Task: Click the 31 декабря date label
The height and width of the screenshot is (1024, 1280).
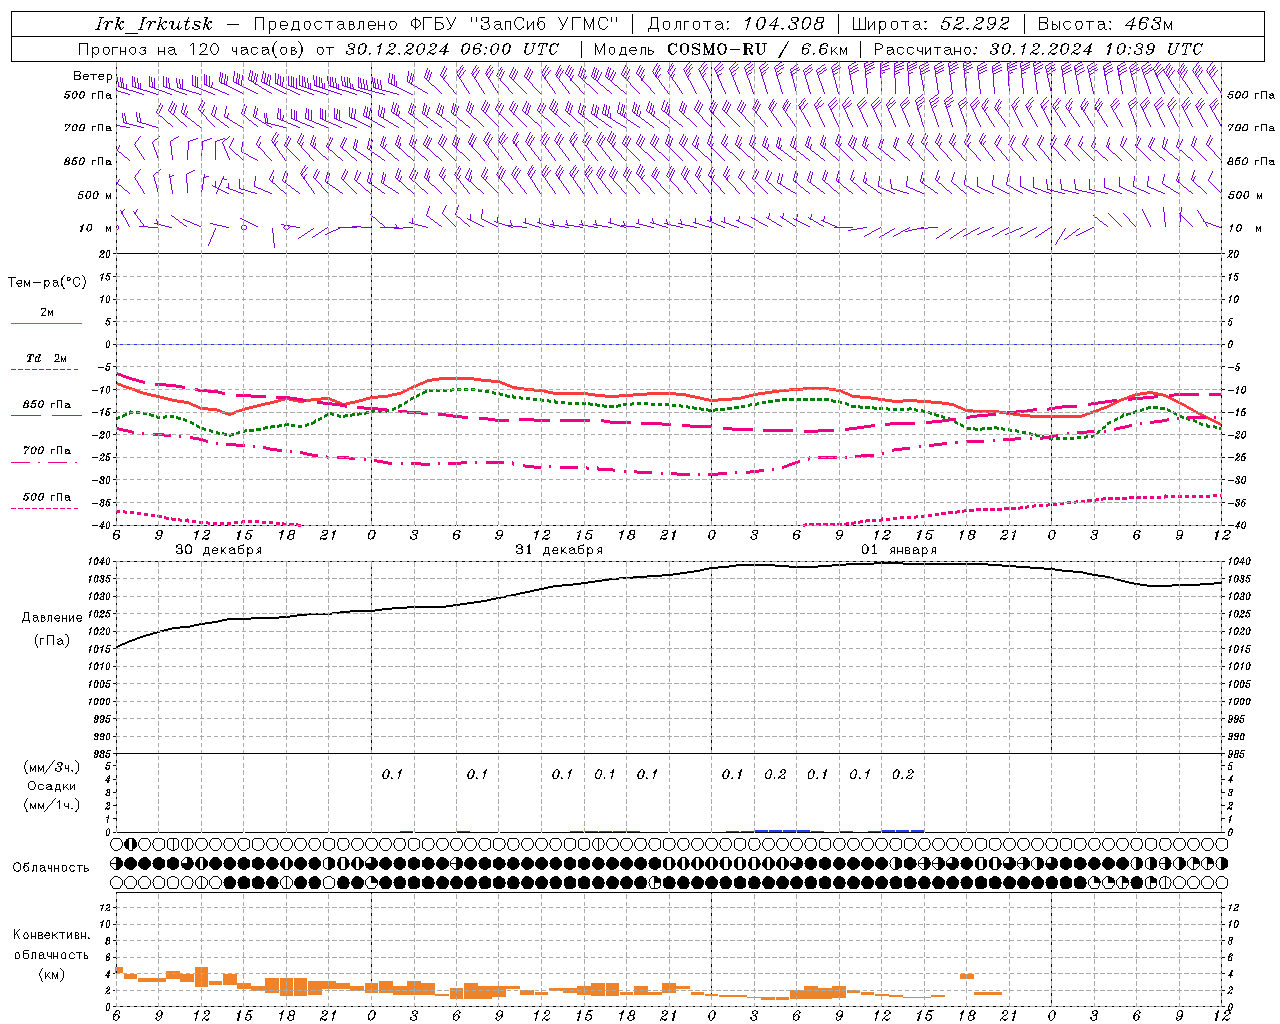Action: pyautogui.click(x=559, y=550)
